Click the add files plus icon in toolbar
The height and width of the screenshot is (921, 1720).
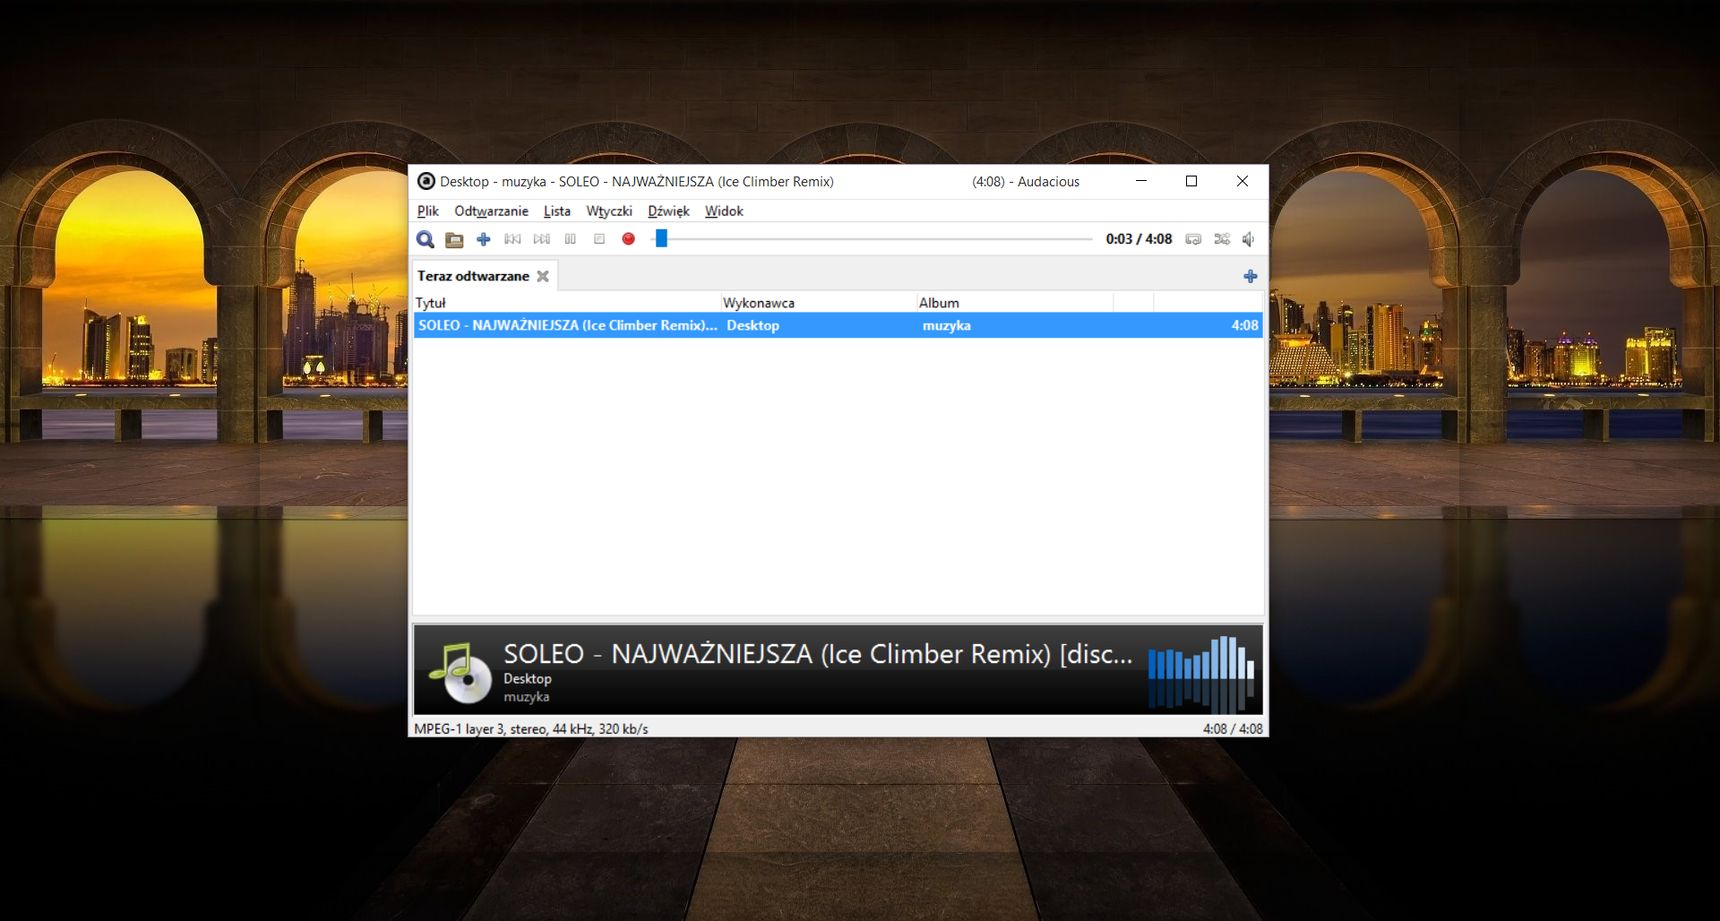[x=483, y=239]
